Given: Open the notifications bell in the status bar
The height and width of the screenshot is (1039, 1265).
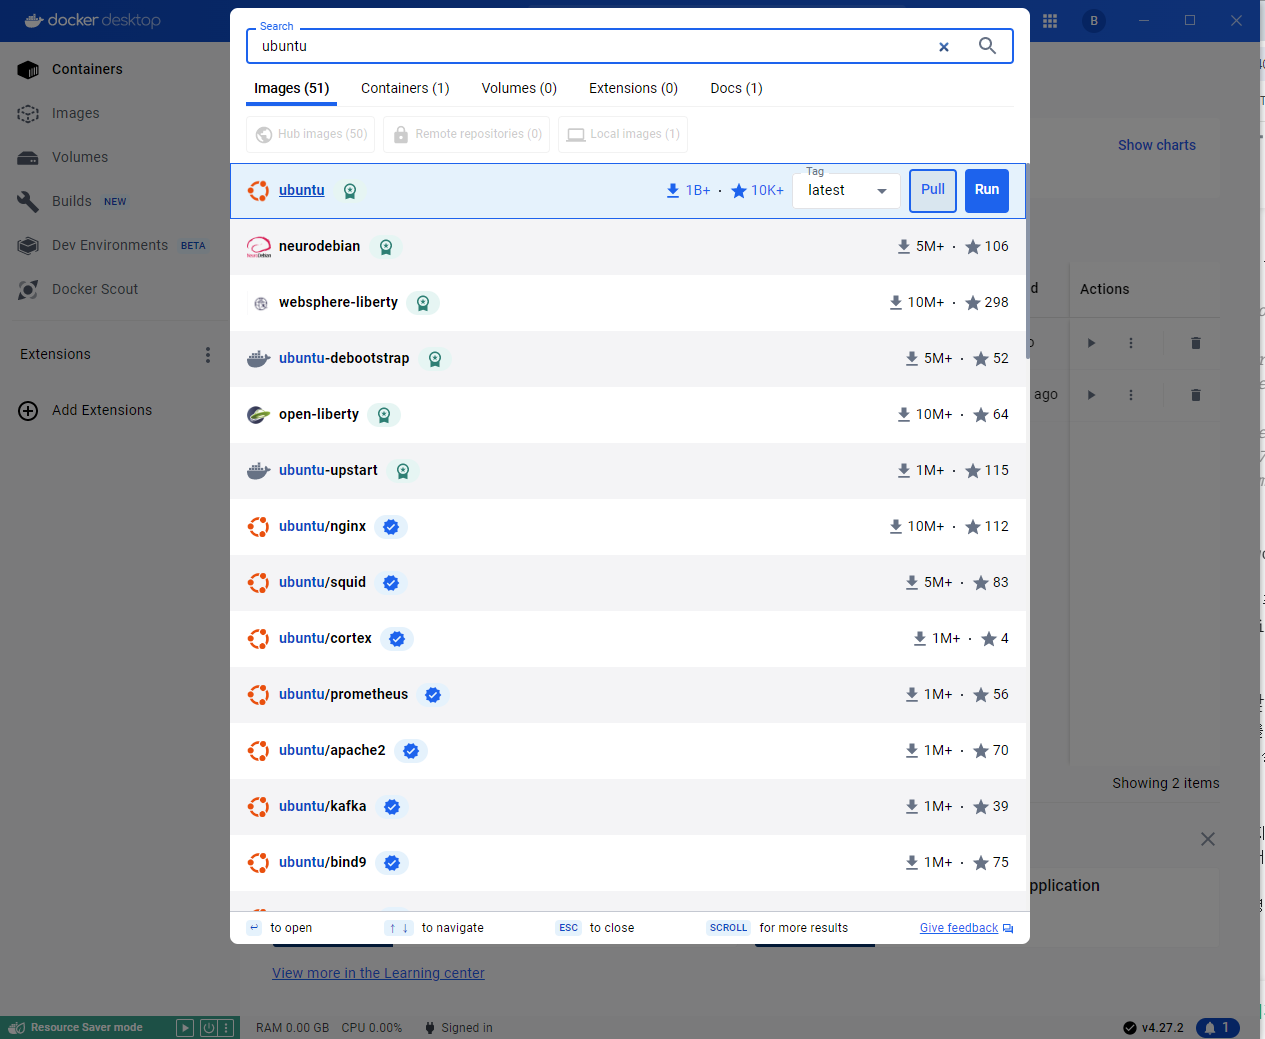Looking at the screenshot, I should 1217,1027.
